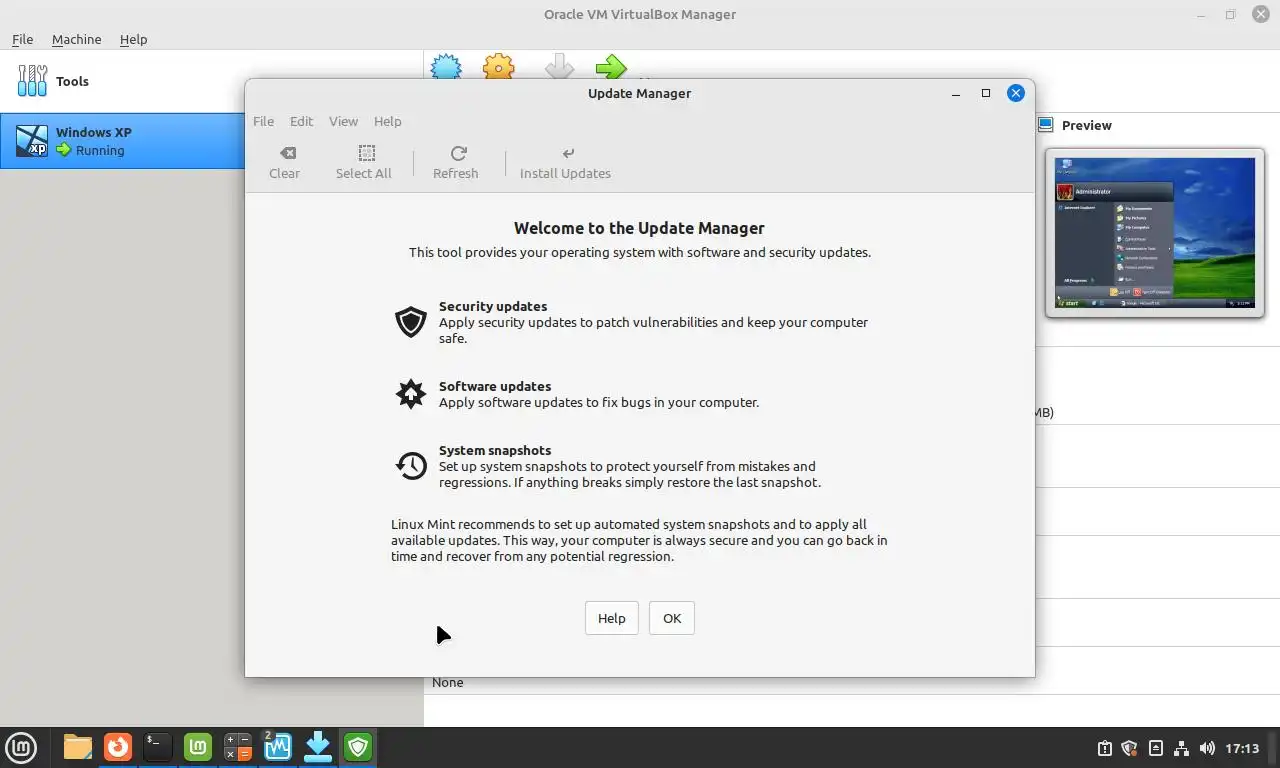Click the Clear toolbar icon in Update Manager

pyautogui.click(x=287, y=153)
